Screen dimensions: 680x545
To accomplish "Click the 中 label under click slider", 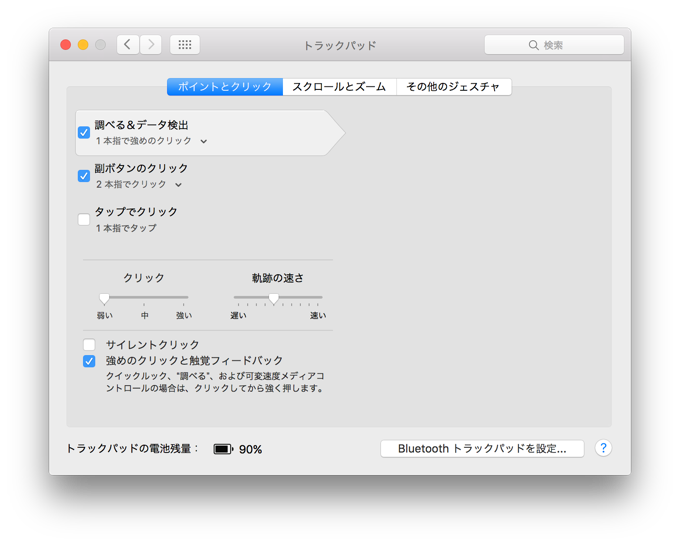I will click(144, 315).
